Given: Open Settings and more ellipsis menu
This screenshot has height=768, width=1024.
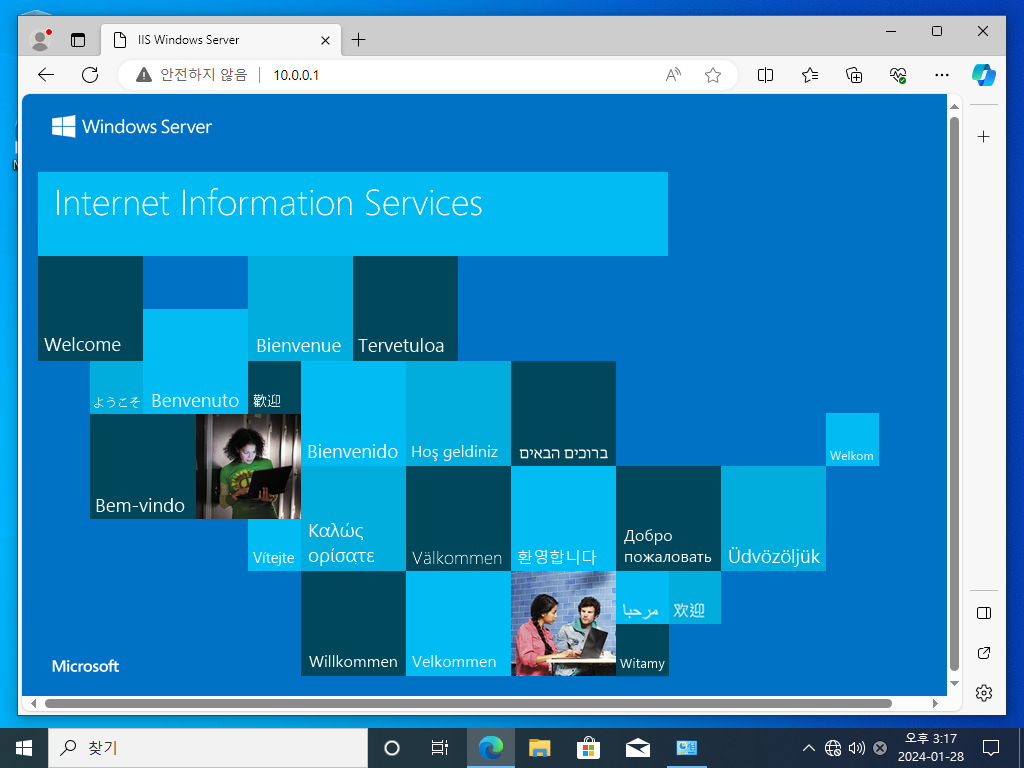Looking at the screenshot, I should point(942,75).
